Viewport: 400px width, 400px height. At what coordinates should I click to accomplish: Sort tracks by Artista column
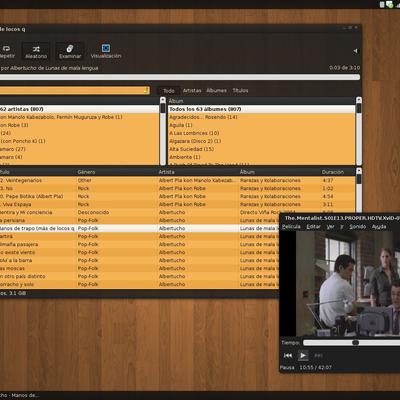pos(198,172)
